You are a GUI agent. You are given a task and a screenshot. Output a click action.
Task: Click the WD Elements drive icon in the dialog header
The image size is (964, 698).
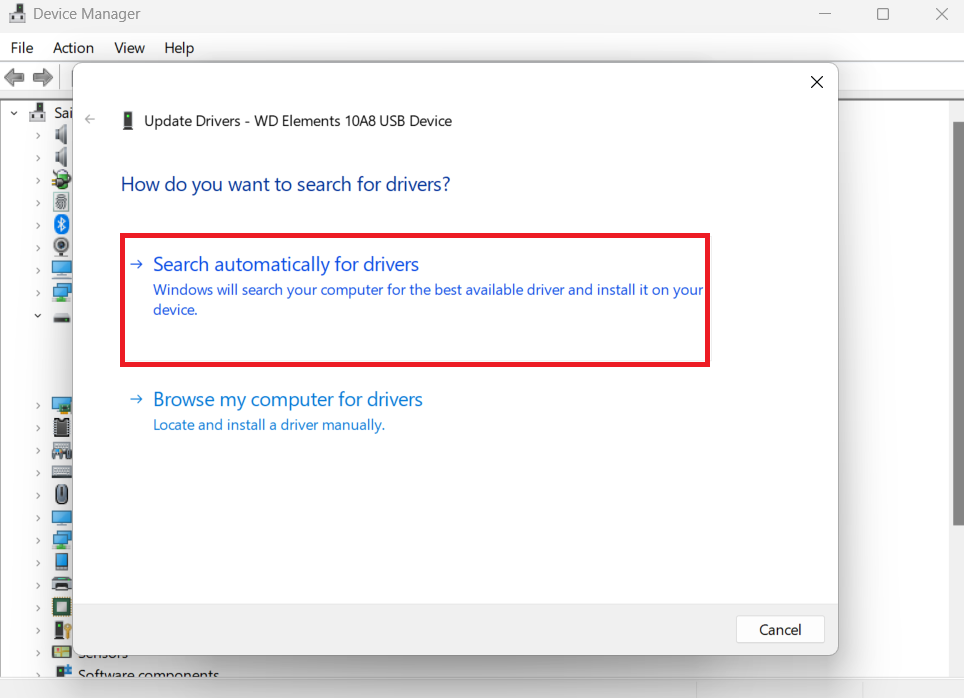pos(127,120)
